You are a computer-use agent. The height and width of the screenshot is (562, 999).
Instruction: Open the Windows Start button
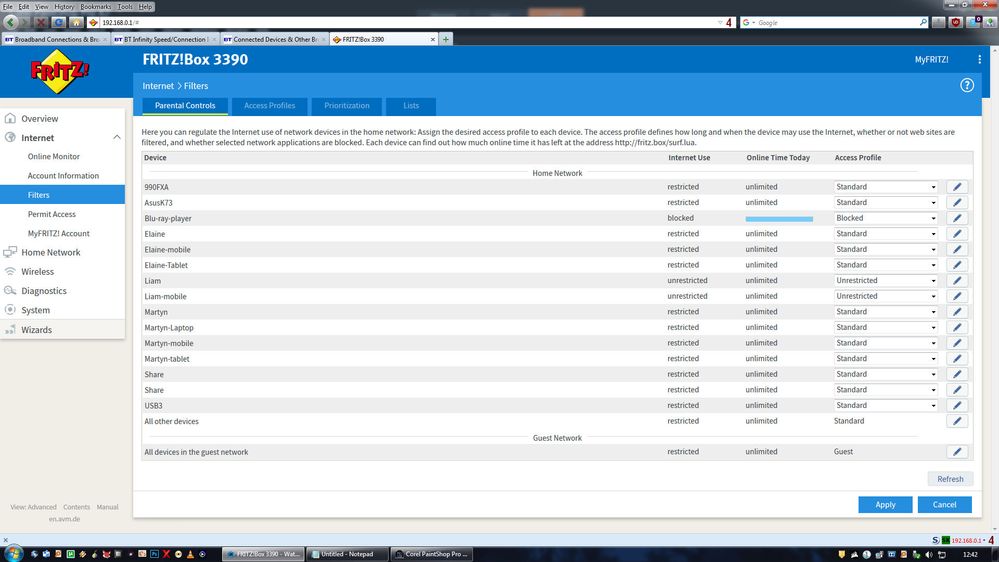coord(13,553)
